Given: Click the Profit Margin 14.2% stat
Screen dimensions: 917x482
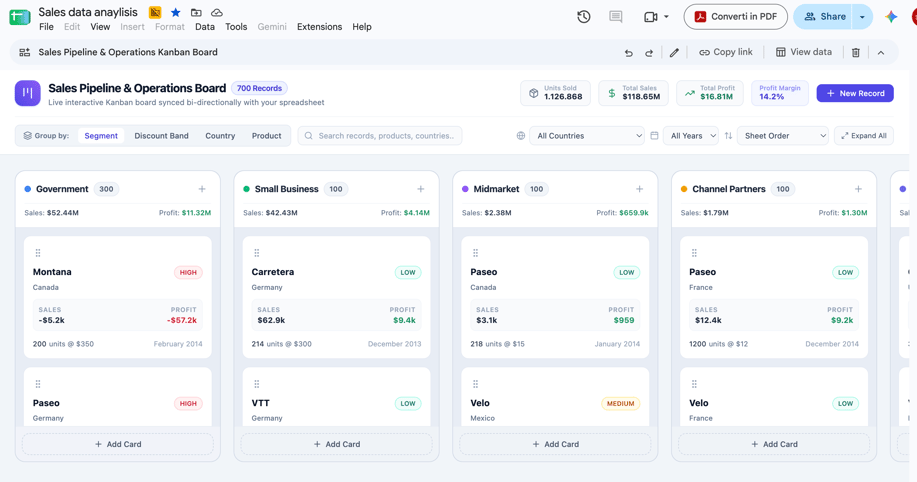Looking at the screenshot, I should pyautogui.click(x=780, y=93).
